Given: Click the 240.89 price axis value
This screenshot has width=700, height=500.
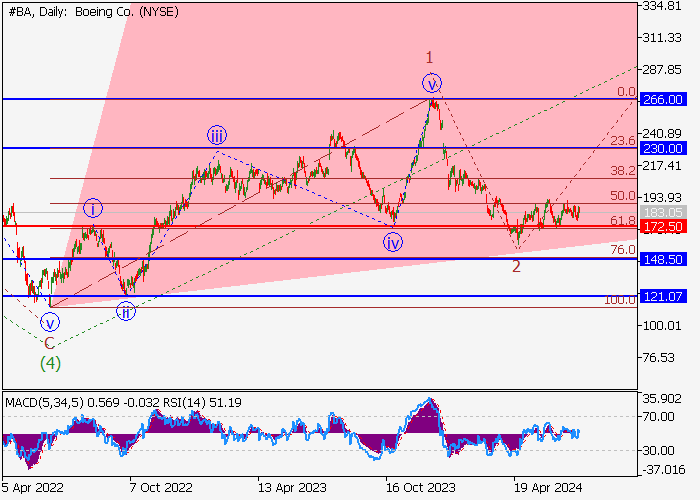Looking at the screenshot, I should click(662, 133).
